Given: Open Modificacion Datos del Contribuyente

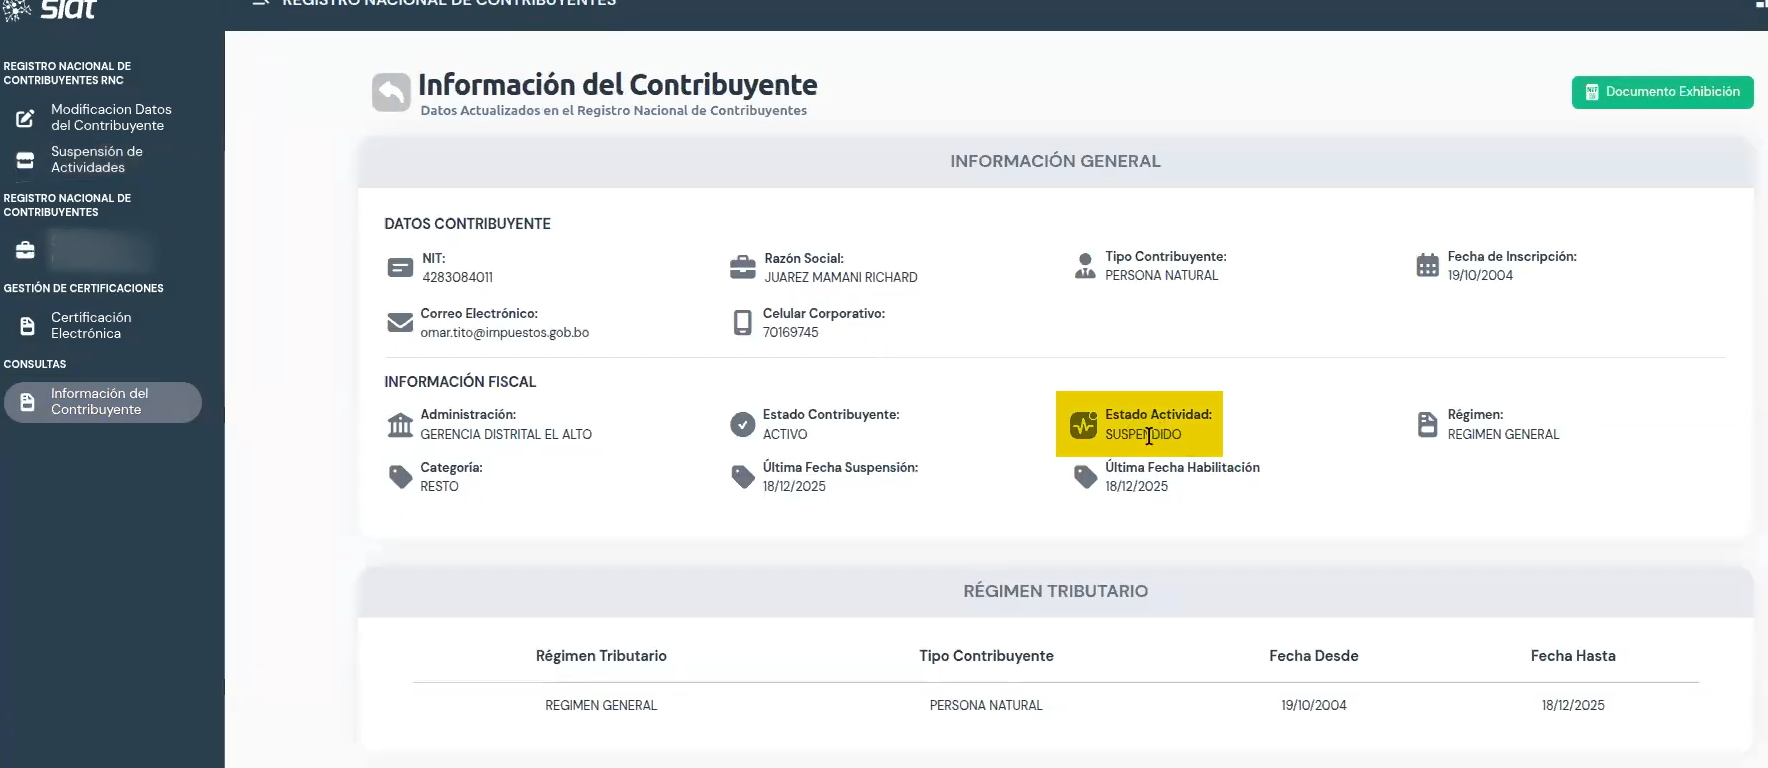Looking at the screenshot, I should point(110,118).
